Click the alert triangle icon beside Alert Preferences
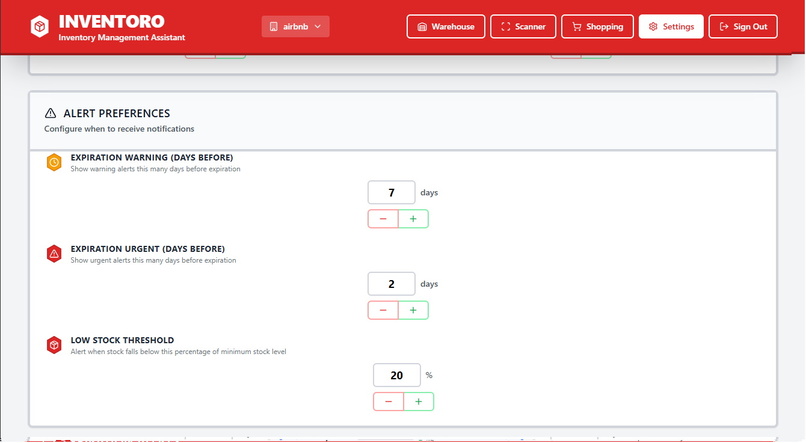The height and width of the screenshot is (443, 806). (50, 113)
